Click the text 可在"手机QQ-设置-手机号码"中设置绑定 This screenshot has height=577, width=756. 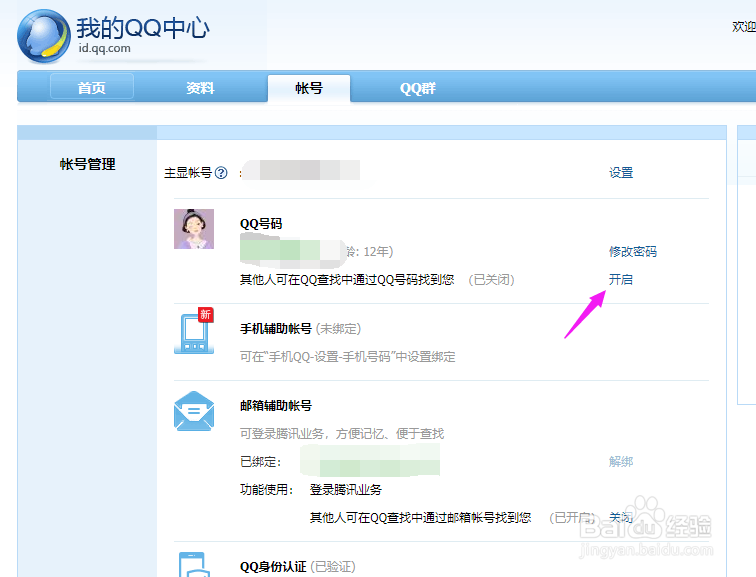(x=348, y=357)
